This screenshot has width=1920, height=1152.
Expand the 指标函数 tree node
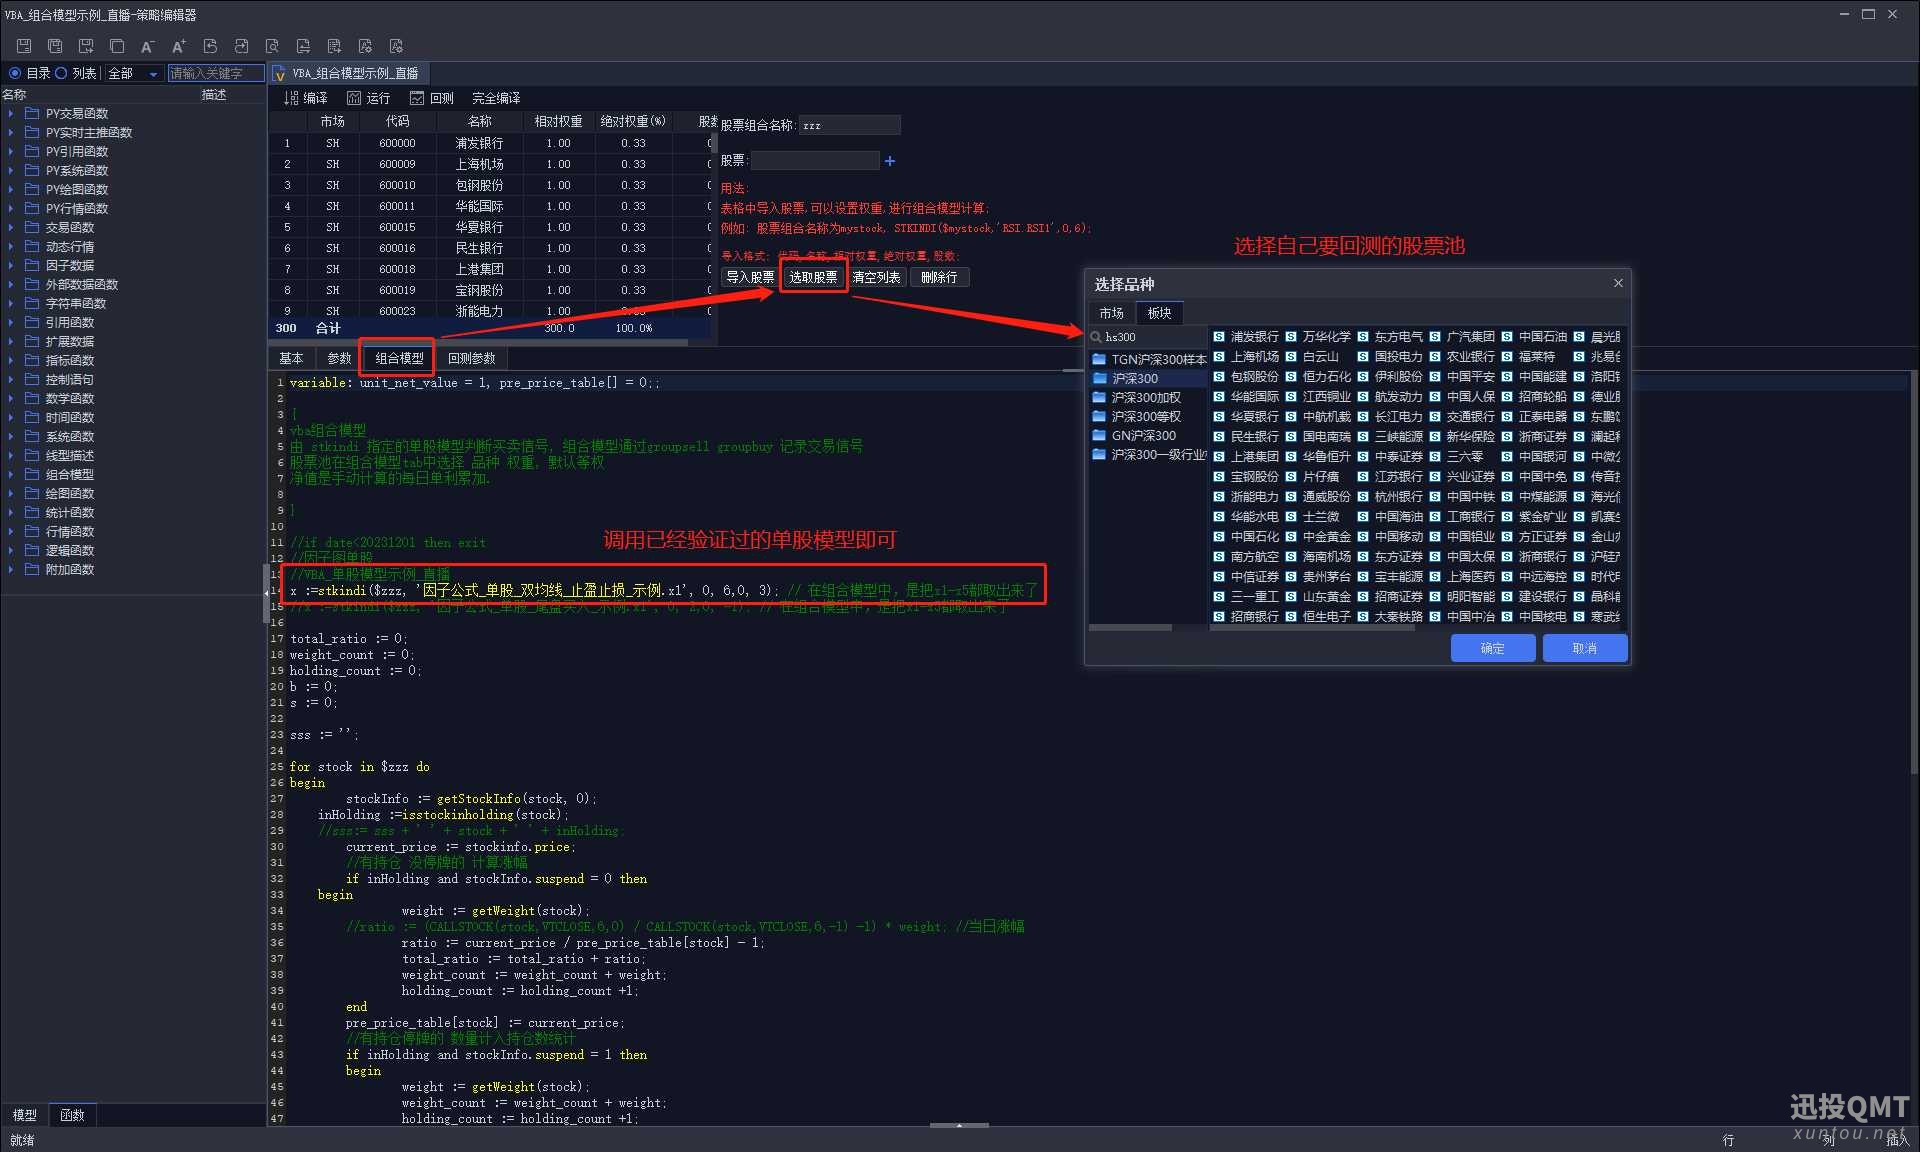(x=11, y=360)
